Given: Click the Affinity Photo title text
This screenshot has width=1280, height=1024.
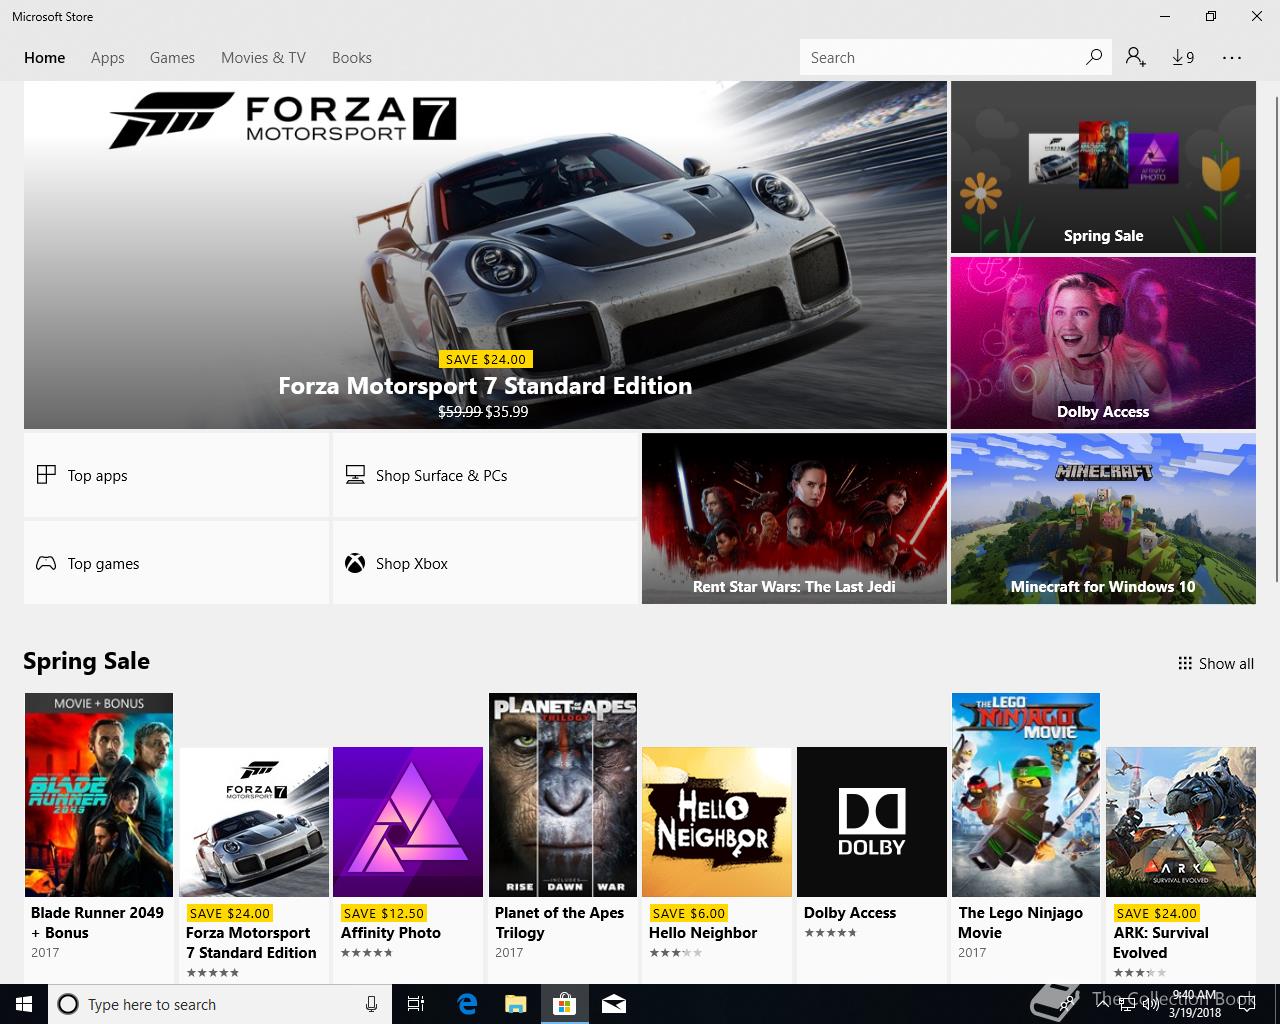Looking at the screenshot, I should [391, 932].
